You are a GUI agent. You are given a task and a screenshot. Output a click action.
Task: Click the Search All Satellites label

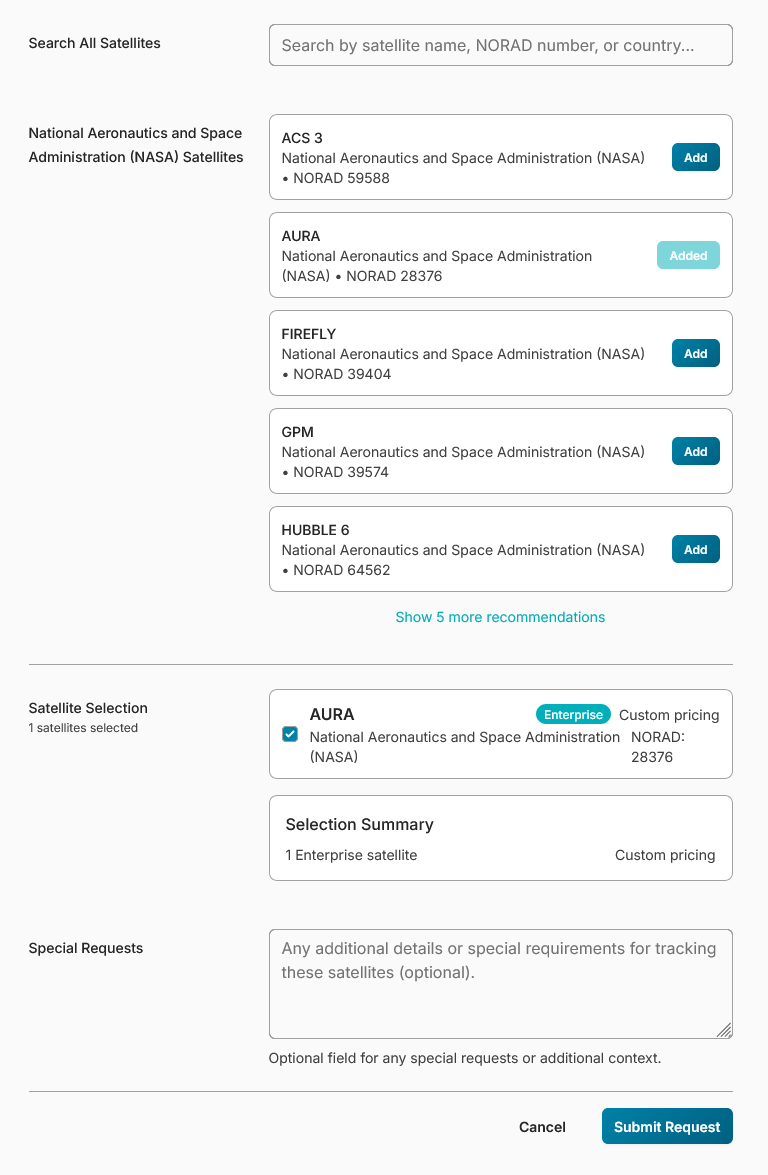[x=94, y=43]
